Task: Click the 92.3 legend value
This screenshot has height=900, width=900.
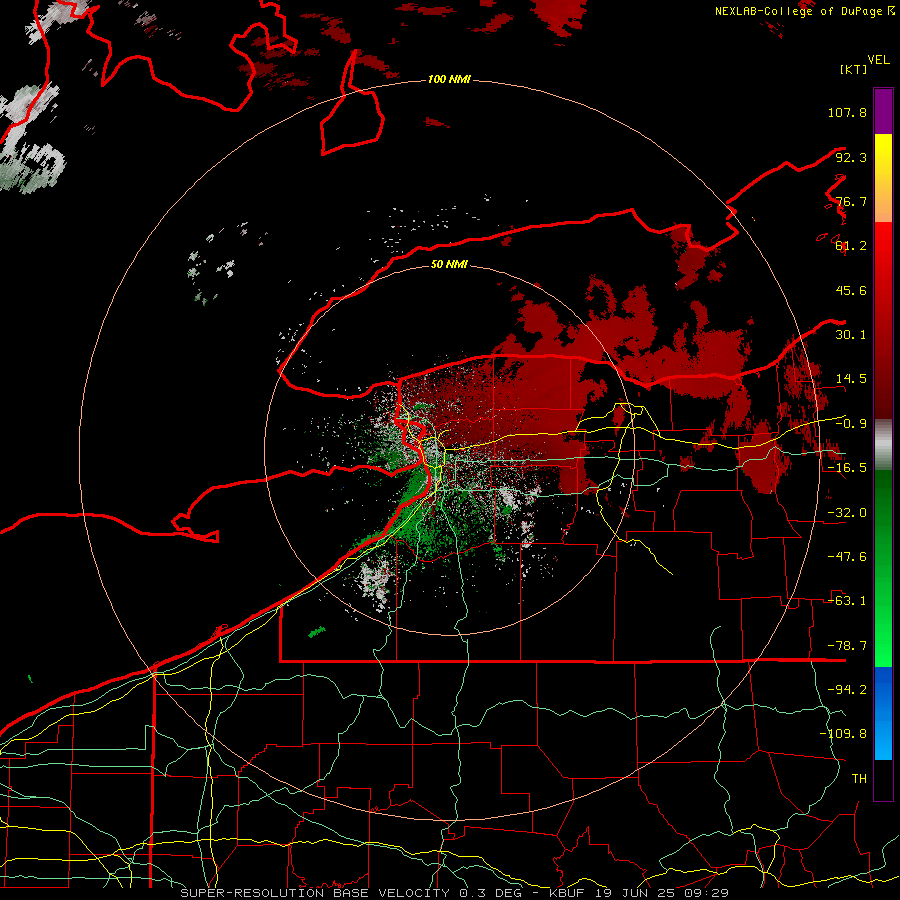Action: click(x=851, y=157)
